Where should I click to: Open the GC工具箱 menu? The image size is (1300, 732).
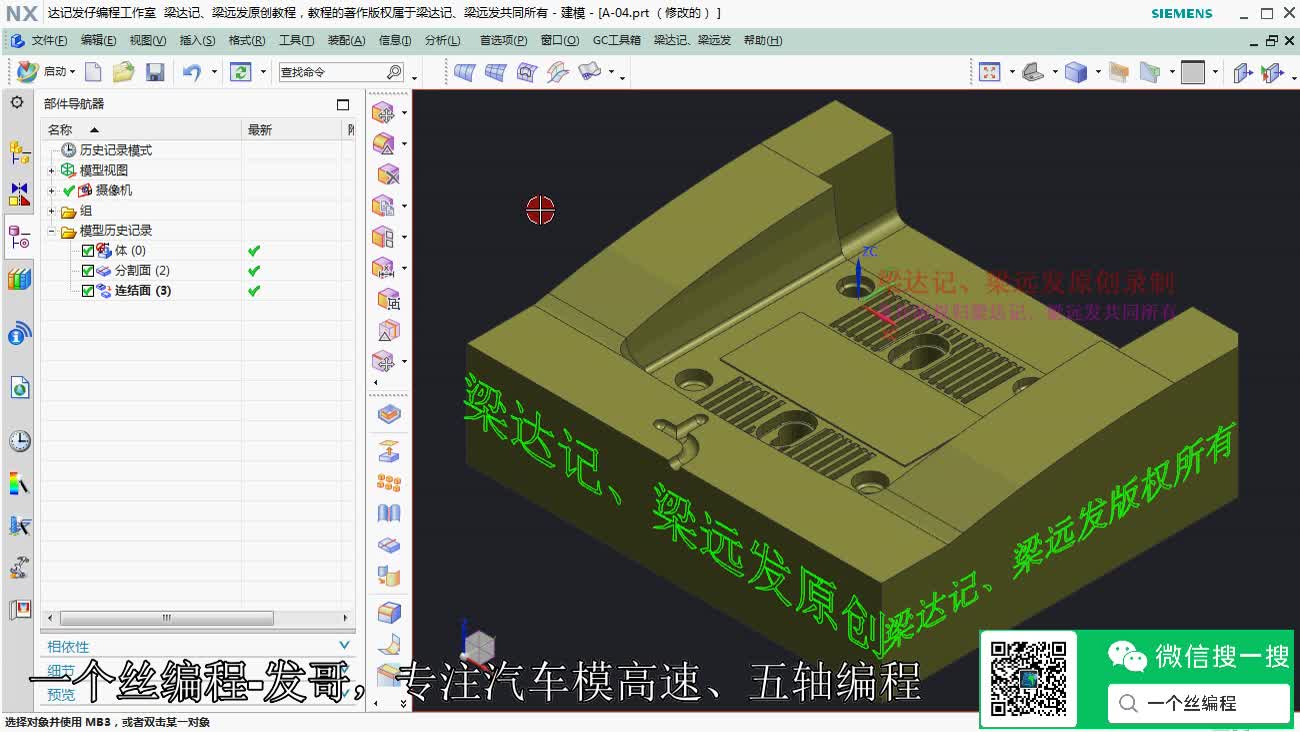[617, 40]
